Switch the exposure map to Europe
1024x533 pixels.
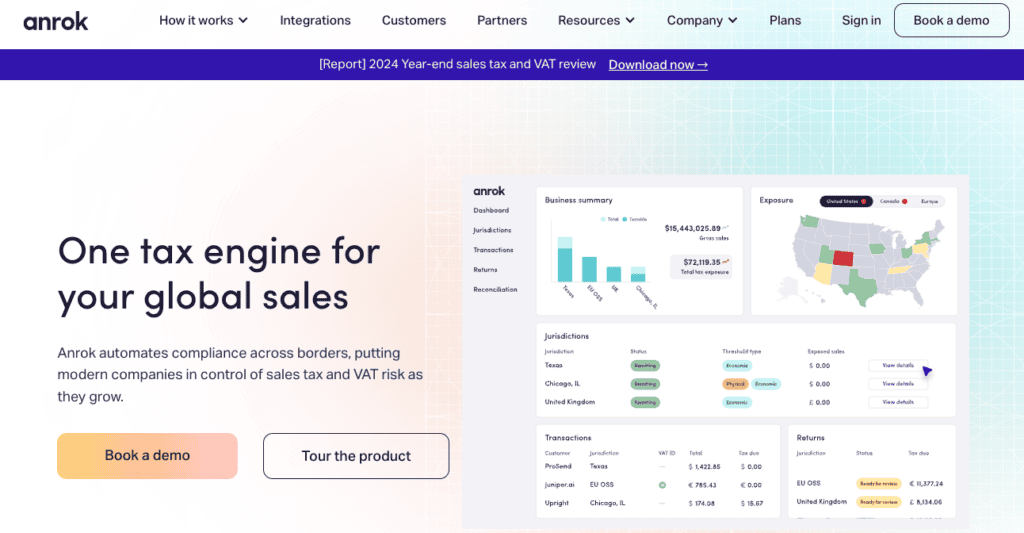930,201
